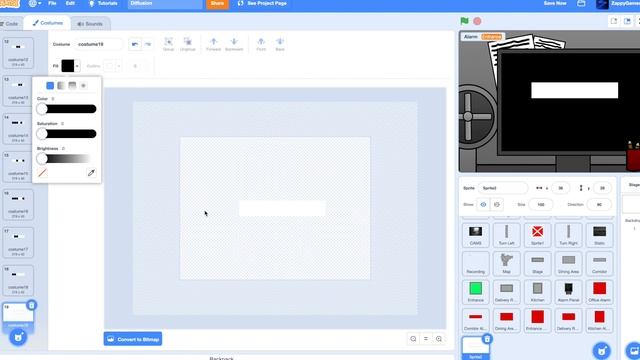Click Save Now
640x360 pixels.
click(555, 3)
